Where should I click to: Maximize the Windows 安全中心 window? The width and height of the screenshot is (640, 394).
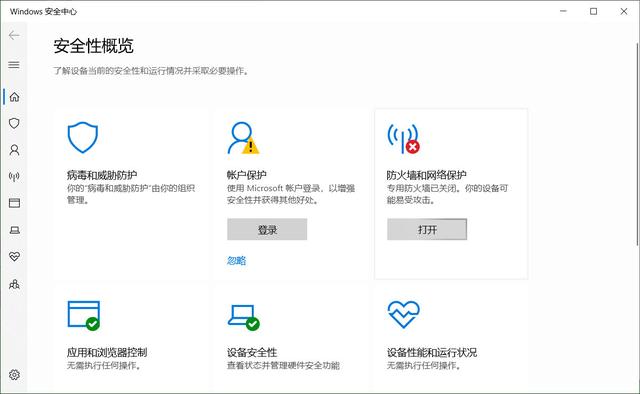[x=593, y=11]
